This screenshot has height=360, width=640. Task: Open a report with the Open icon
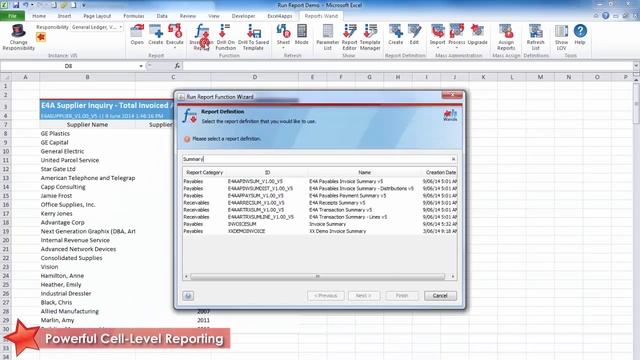137,34
